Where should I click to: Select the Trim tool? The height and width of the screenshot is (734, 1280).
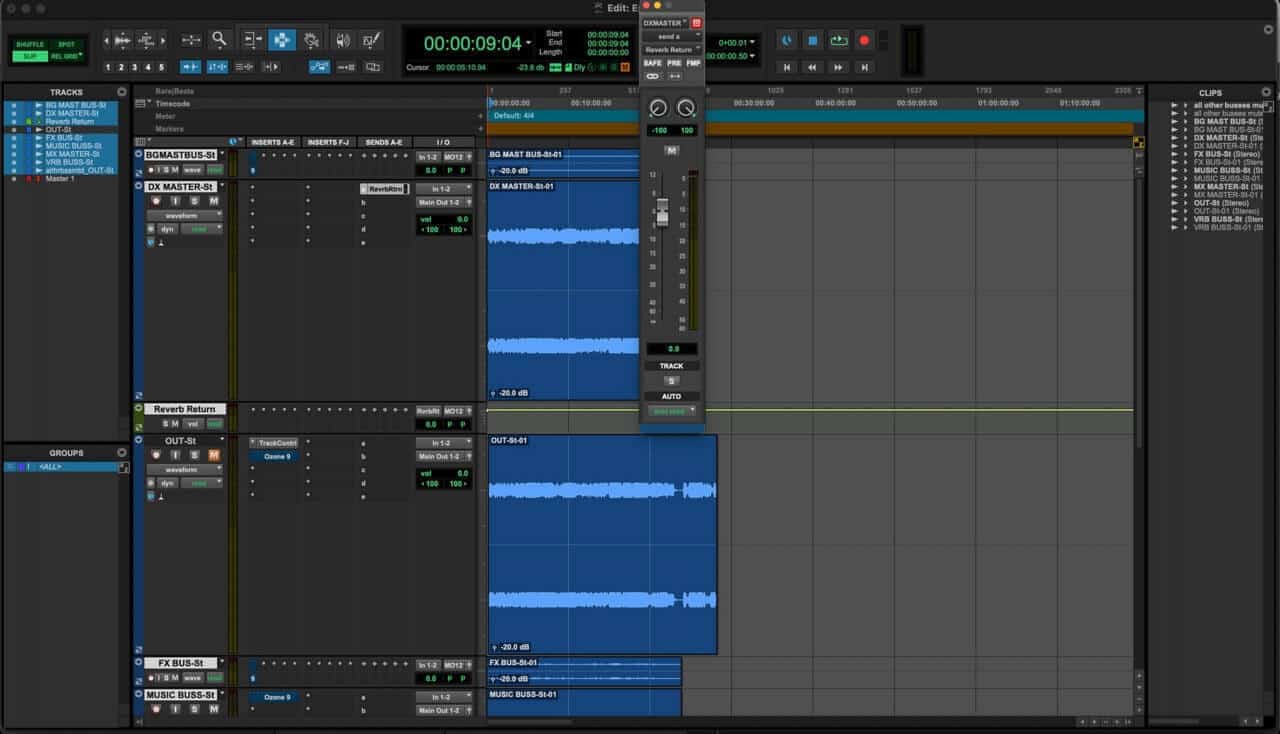coord(253,40)
